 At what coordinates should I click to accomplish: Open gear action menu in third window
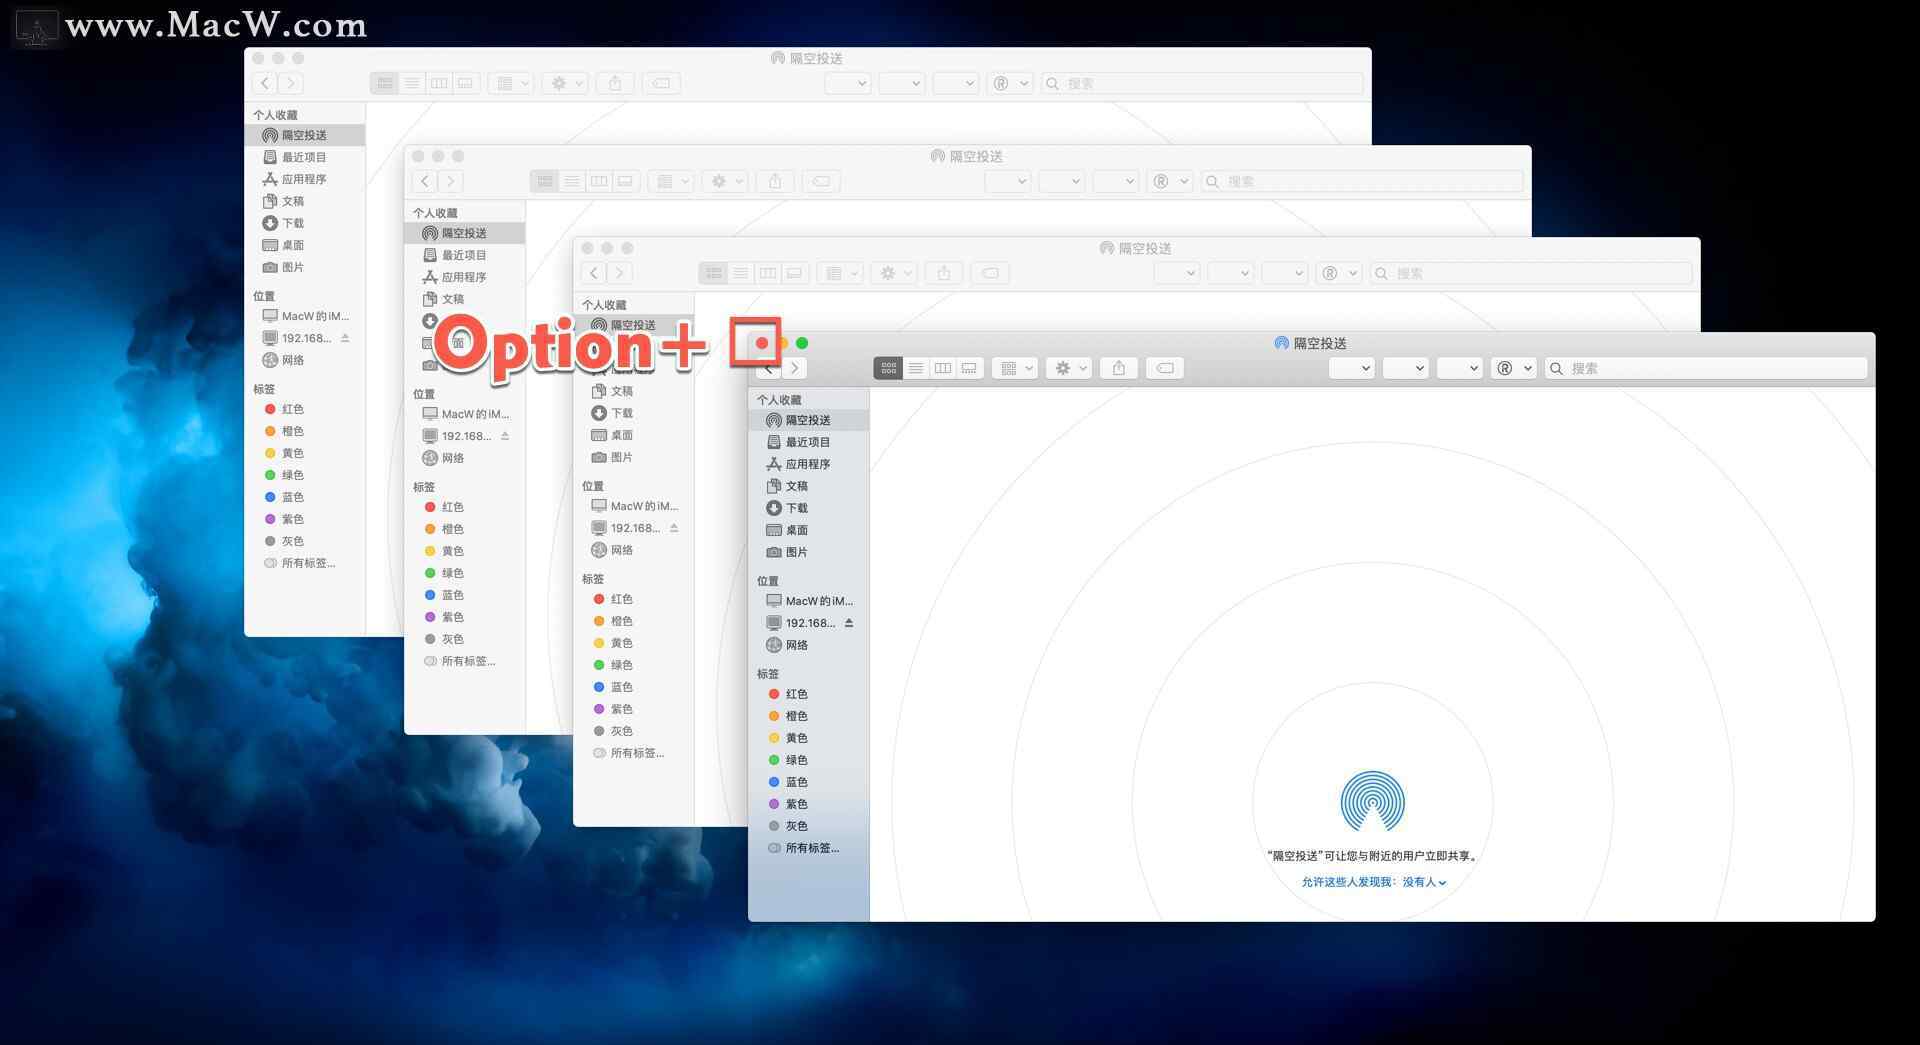894,273
